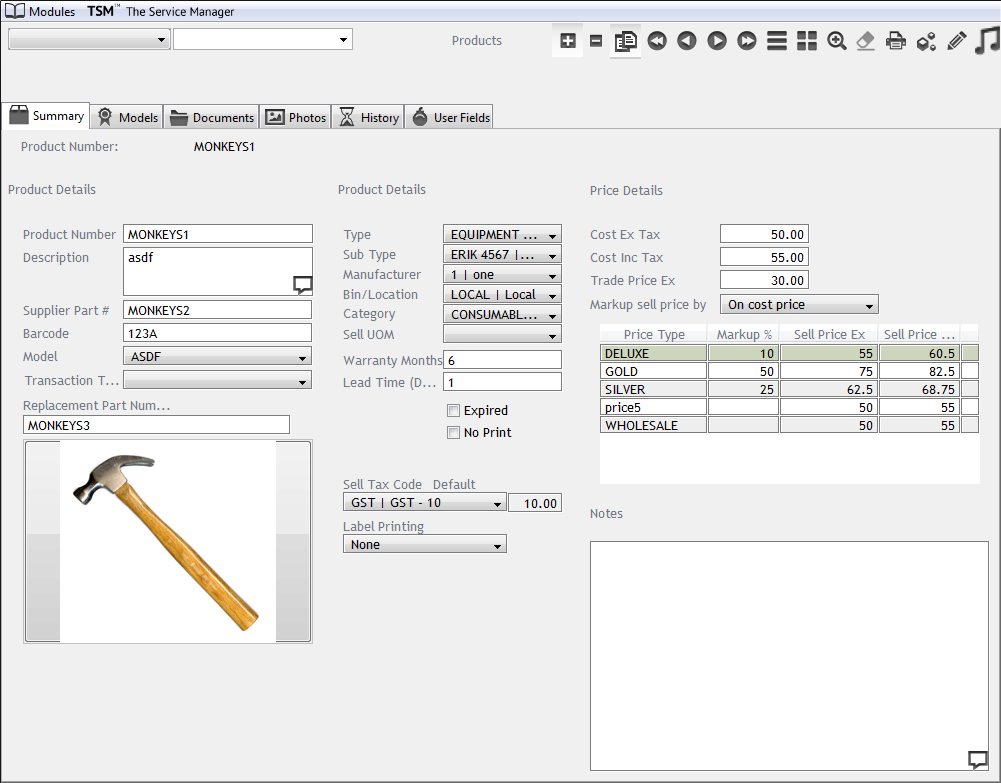Image resolution: width=1001 pixels, height=783 pixels.
Task: Click the music note icon
Action: pos(987,41)
